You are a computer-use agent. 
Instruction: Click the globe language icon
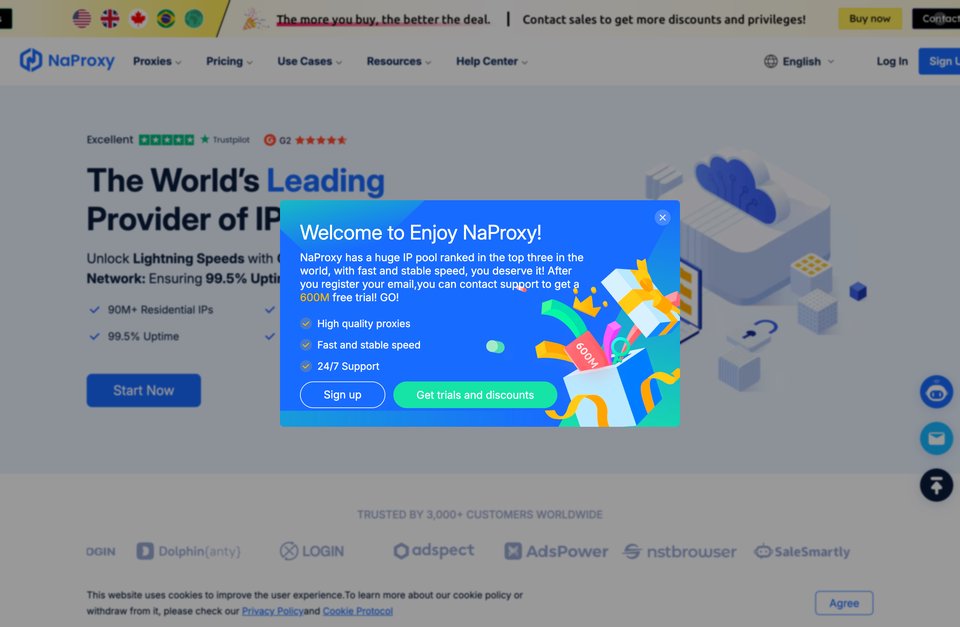tap(771, 61)
